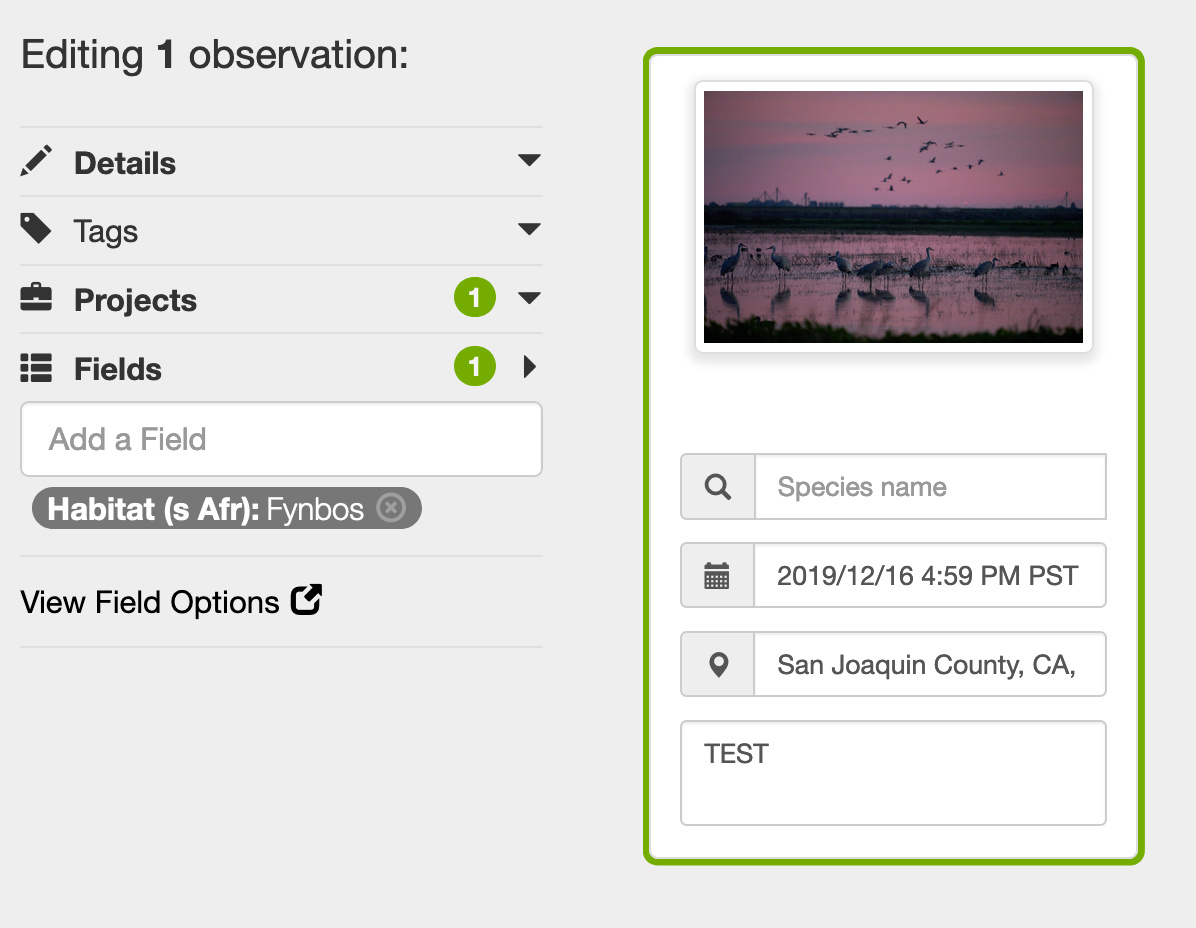Focus the Species name field
The image size is (1196, 928).
click(x=930, y=486)
